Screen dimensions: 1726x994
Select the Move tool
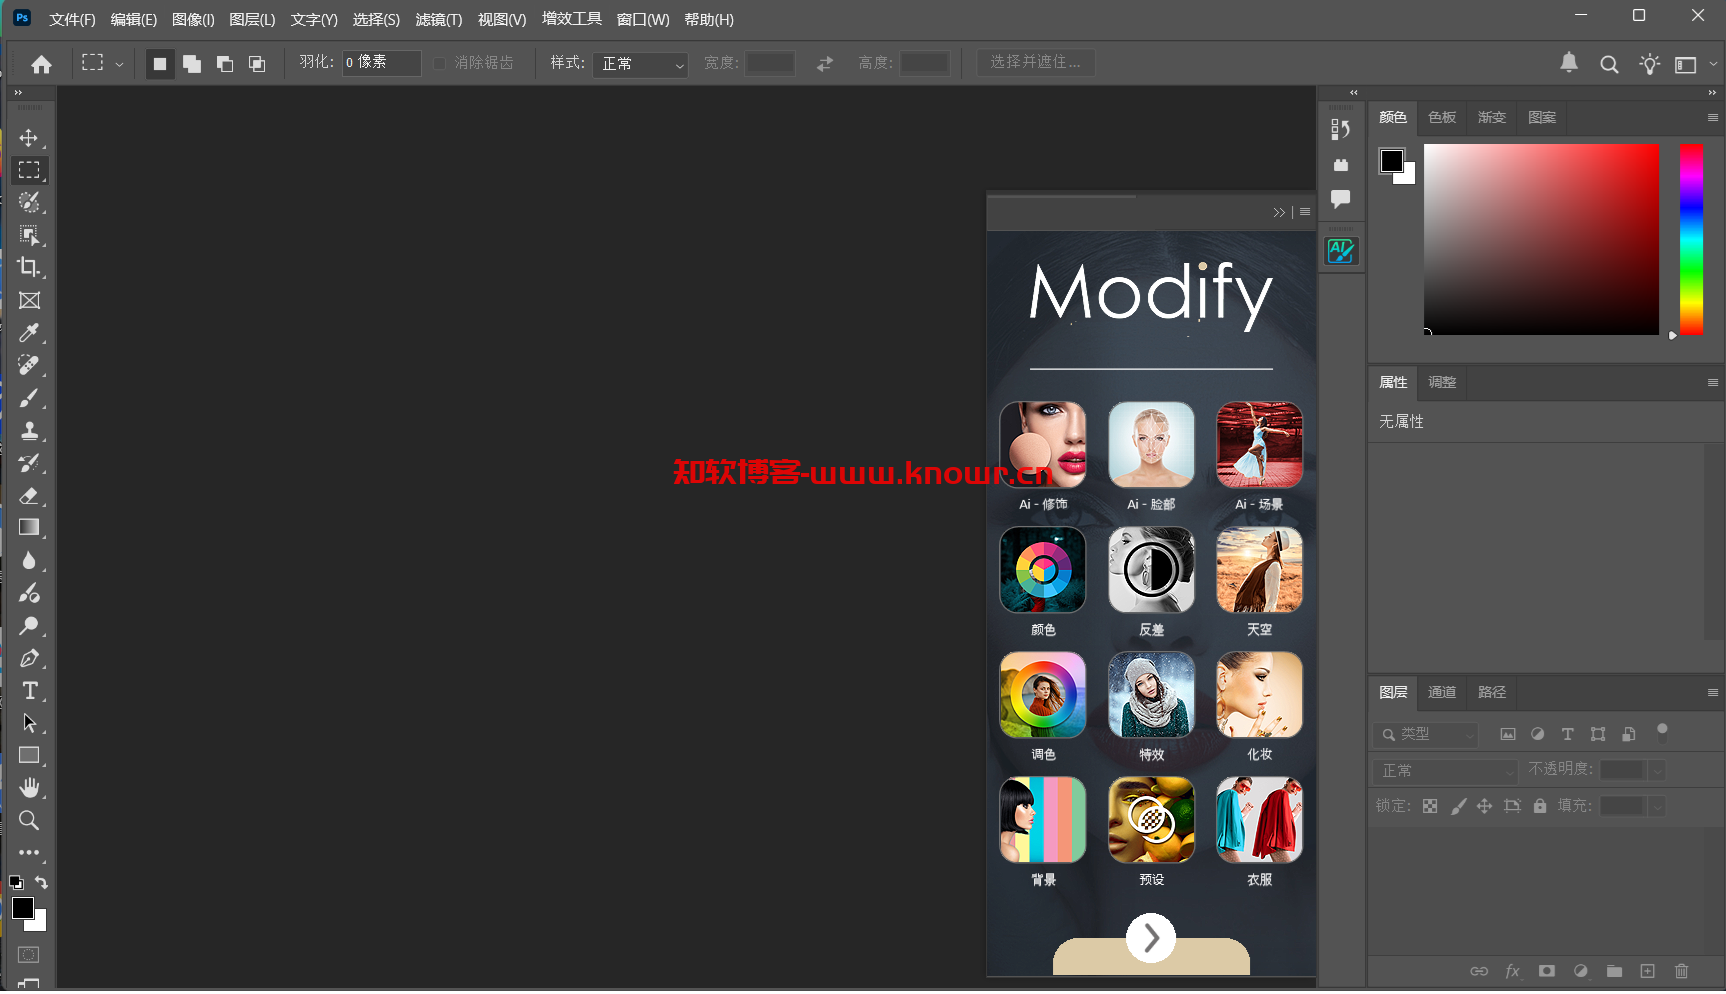coord(29,138)
